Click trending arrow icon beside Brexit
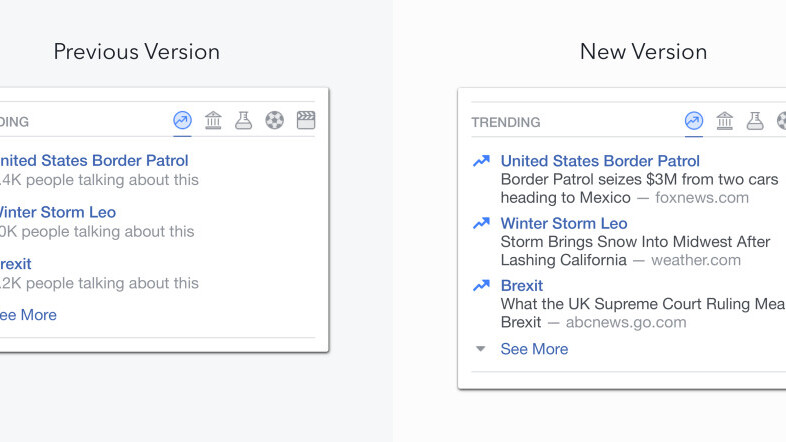The height and width of the screenshot is (442, 786). [481, 285]
